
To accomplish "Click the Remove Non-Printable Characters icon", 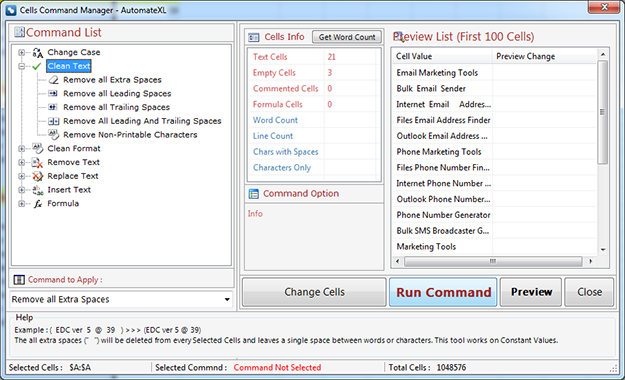I will pos(53,134).
